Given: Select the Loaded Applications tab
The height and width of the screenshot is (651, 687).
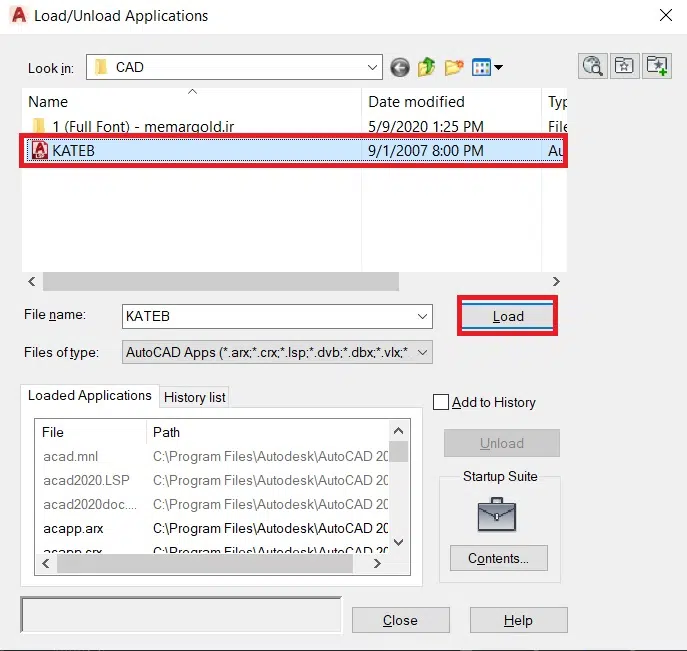Looking at the screenshot, I should 90,396.
